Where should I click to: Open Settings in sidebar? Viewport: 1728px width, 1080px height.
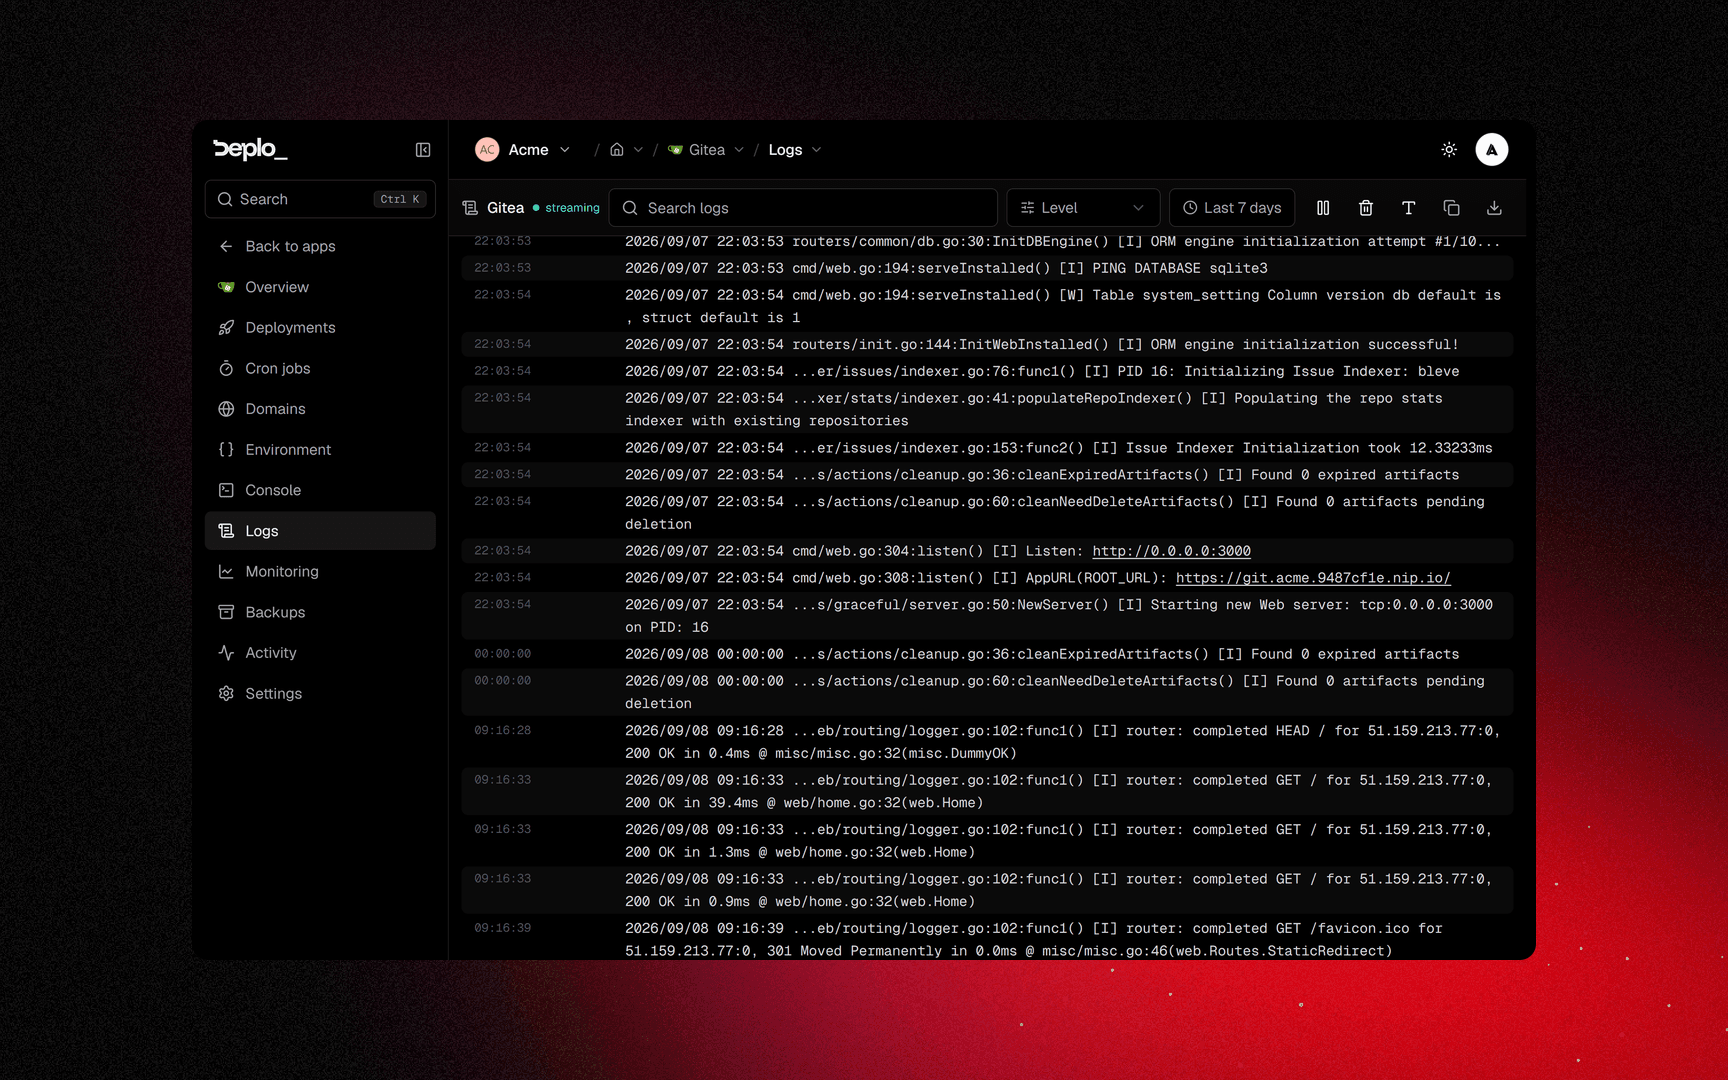coord(320,693)
